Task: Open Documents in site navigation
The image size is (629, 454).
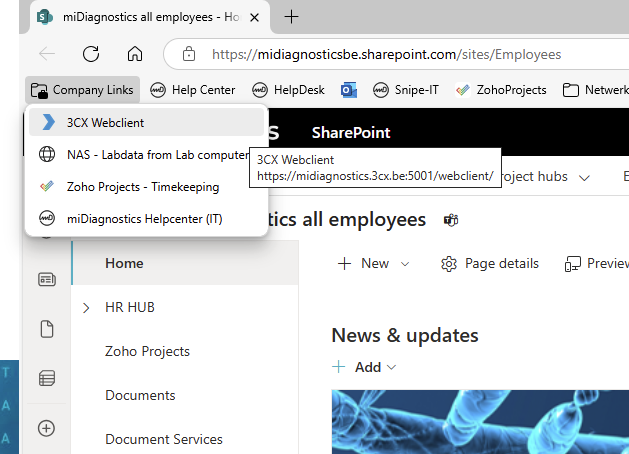Action: point(140,395)
